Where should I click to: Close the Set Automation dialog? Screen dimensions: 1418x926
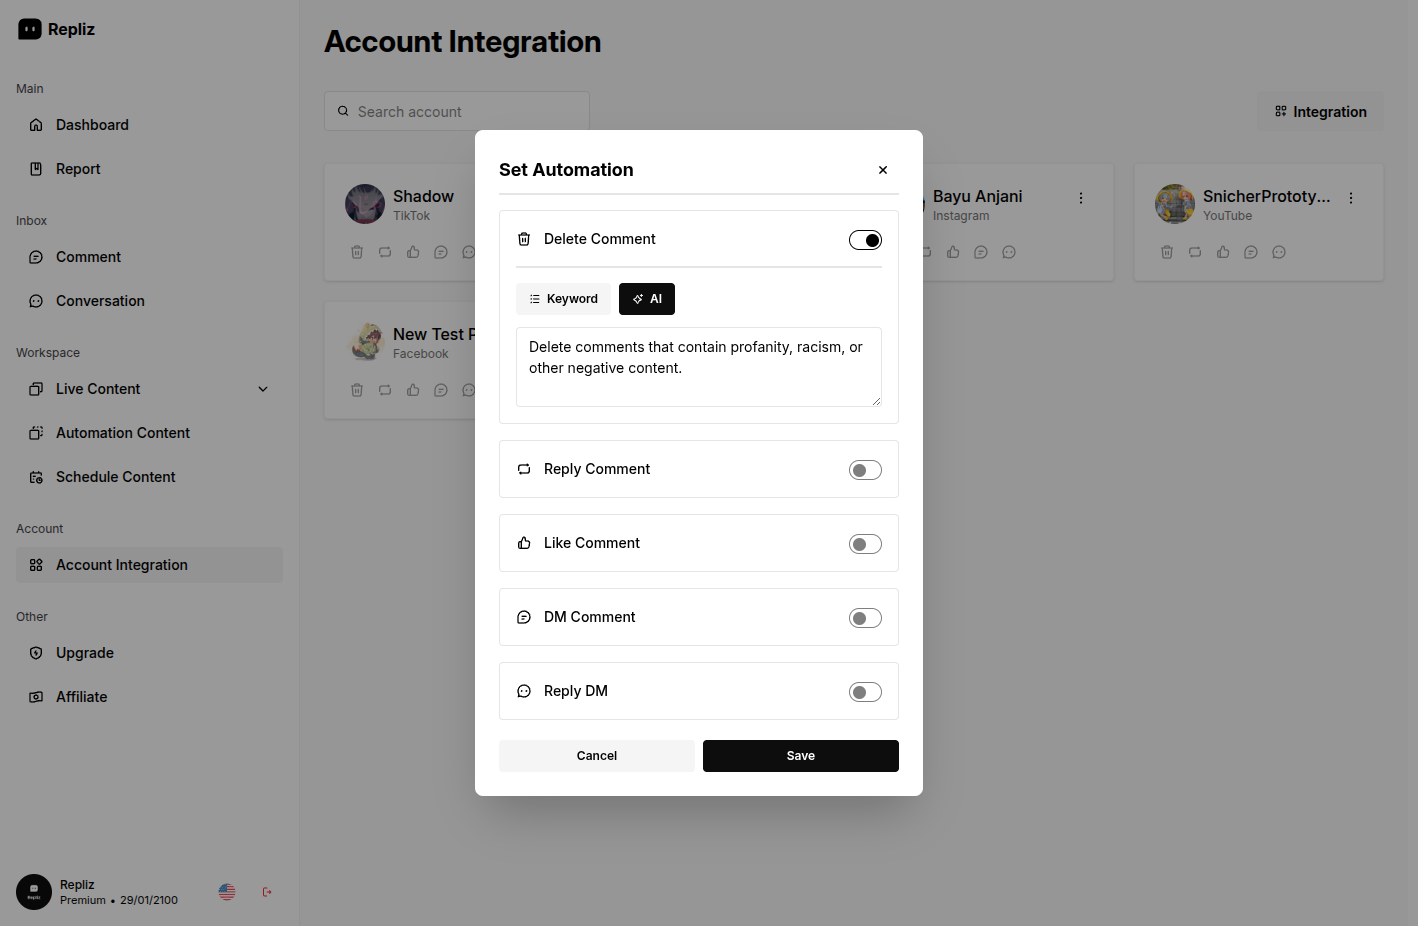coord(883,170)
